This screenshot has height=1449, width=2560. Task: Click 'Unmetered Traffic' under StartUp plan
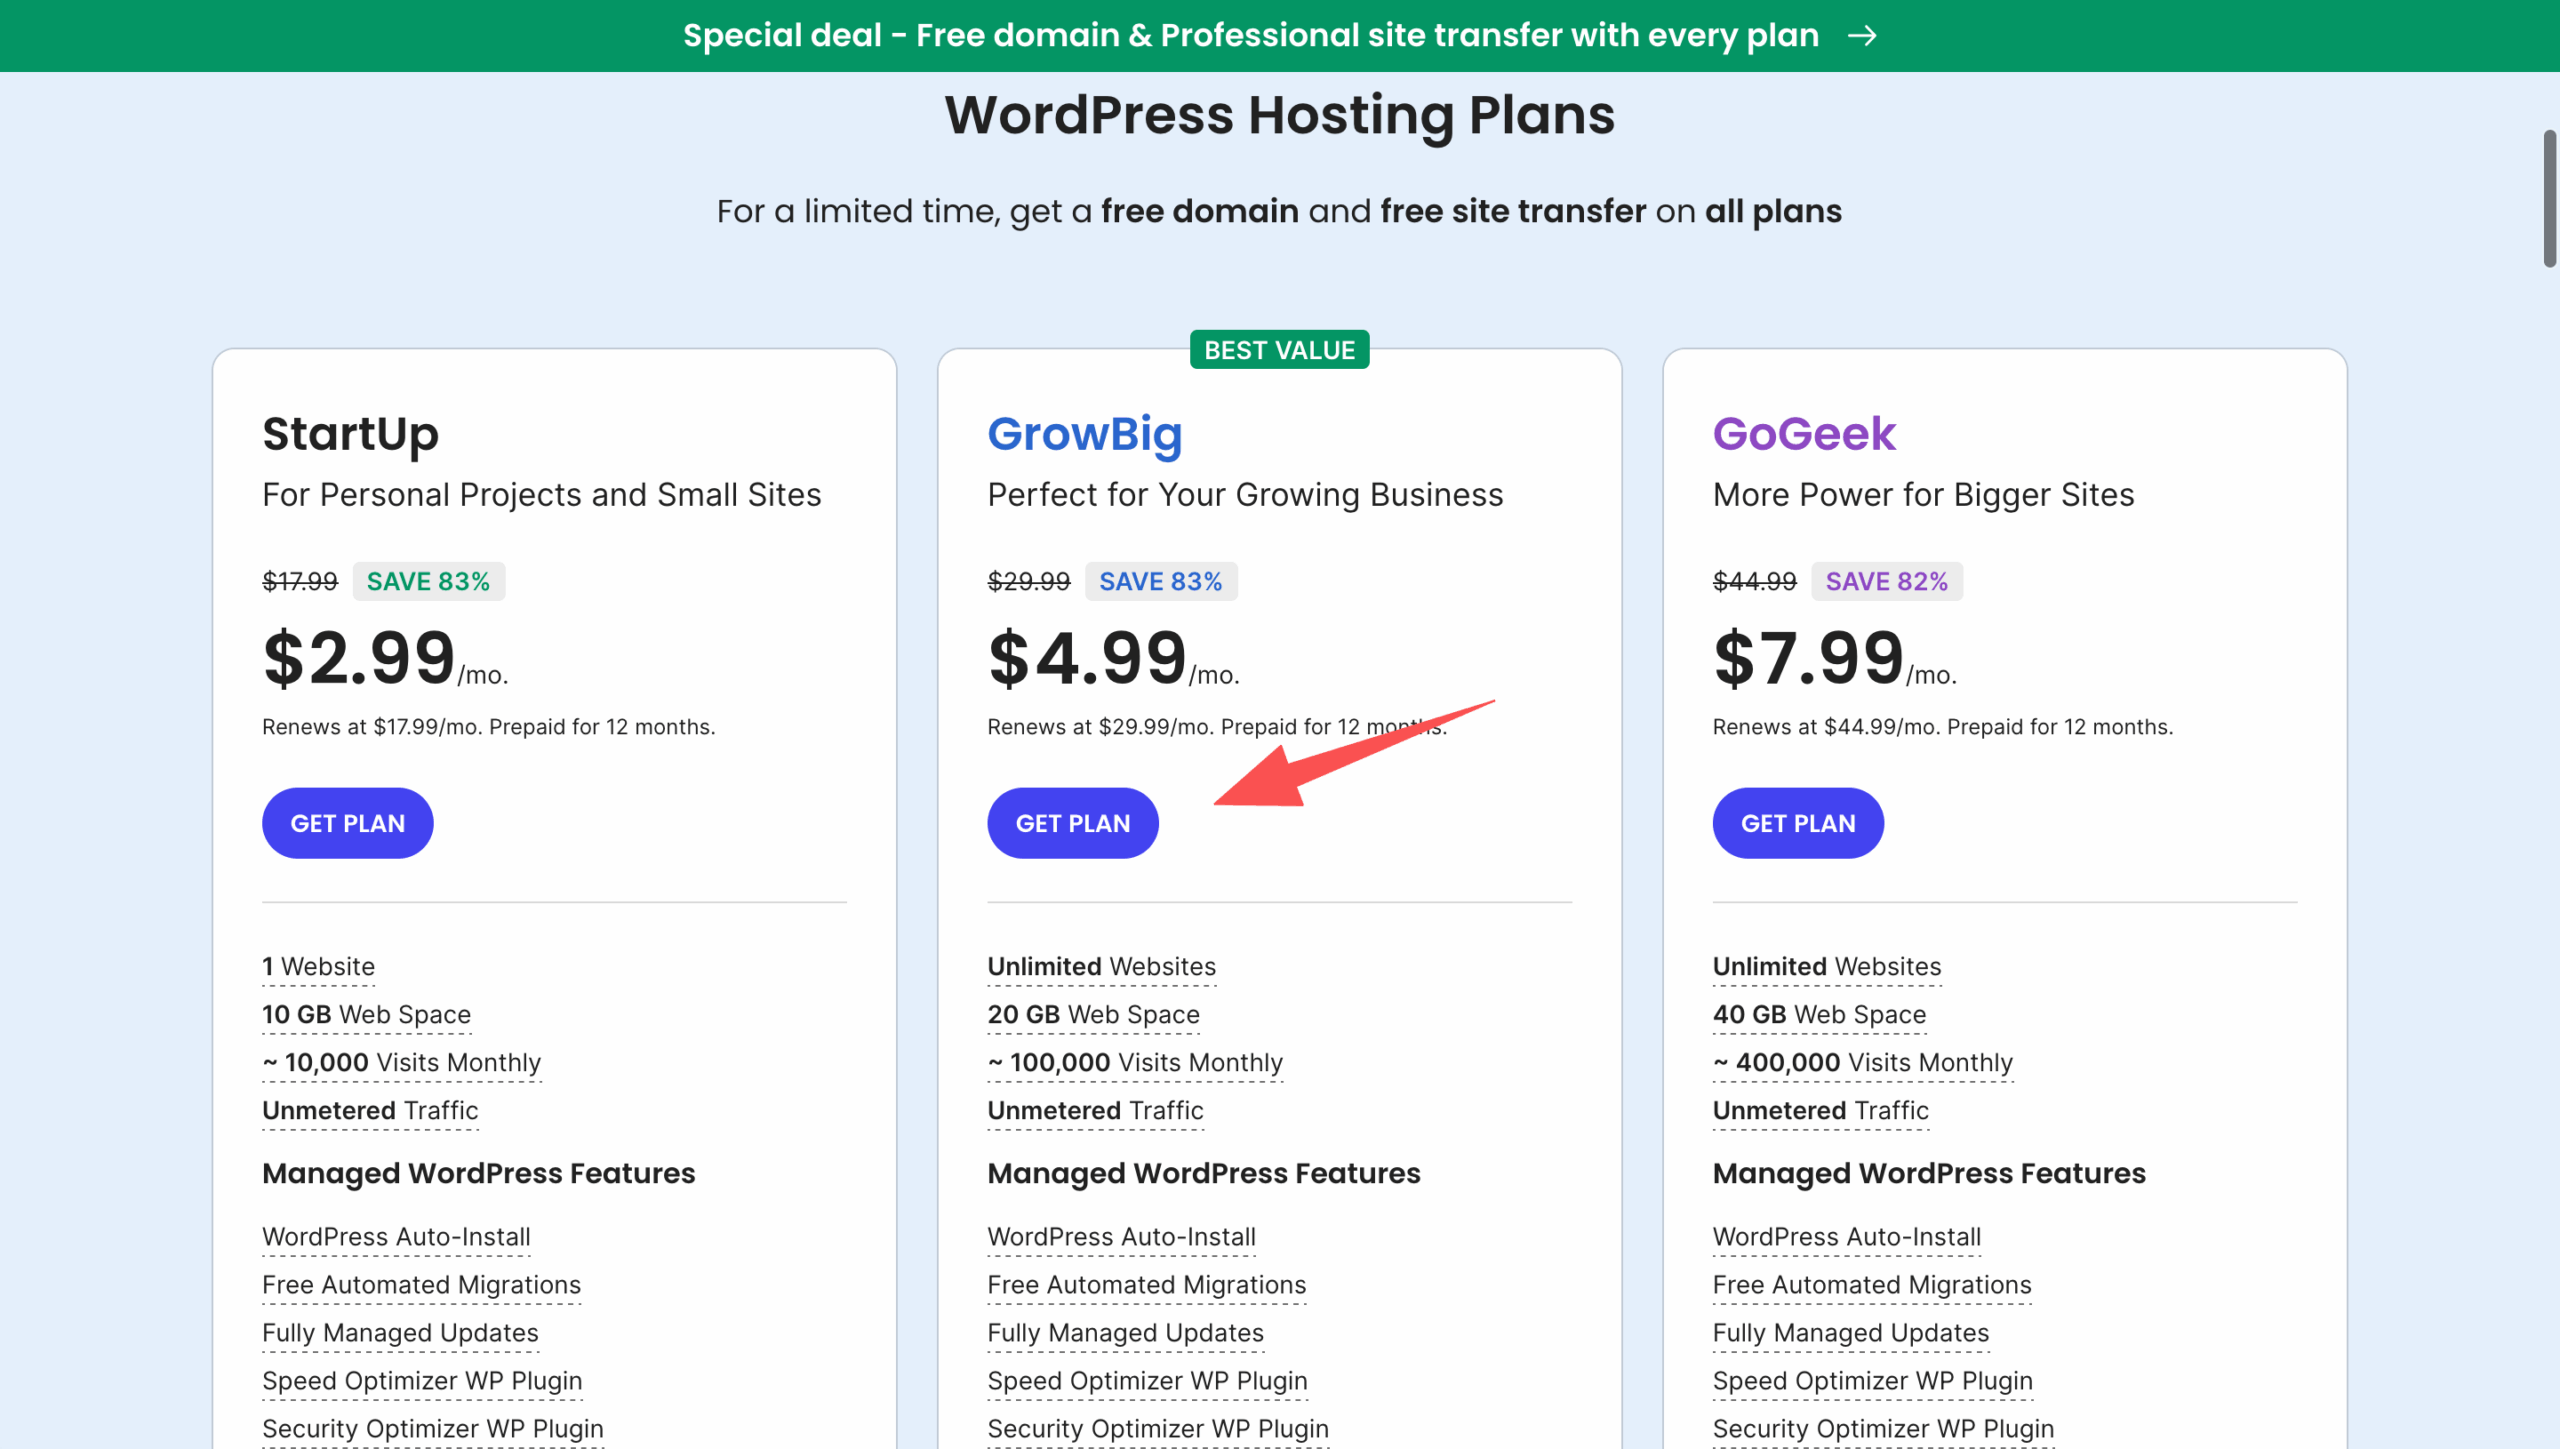pyautogui.click(x=370, y=1110)
